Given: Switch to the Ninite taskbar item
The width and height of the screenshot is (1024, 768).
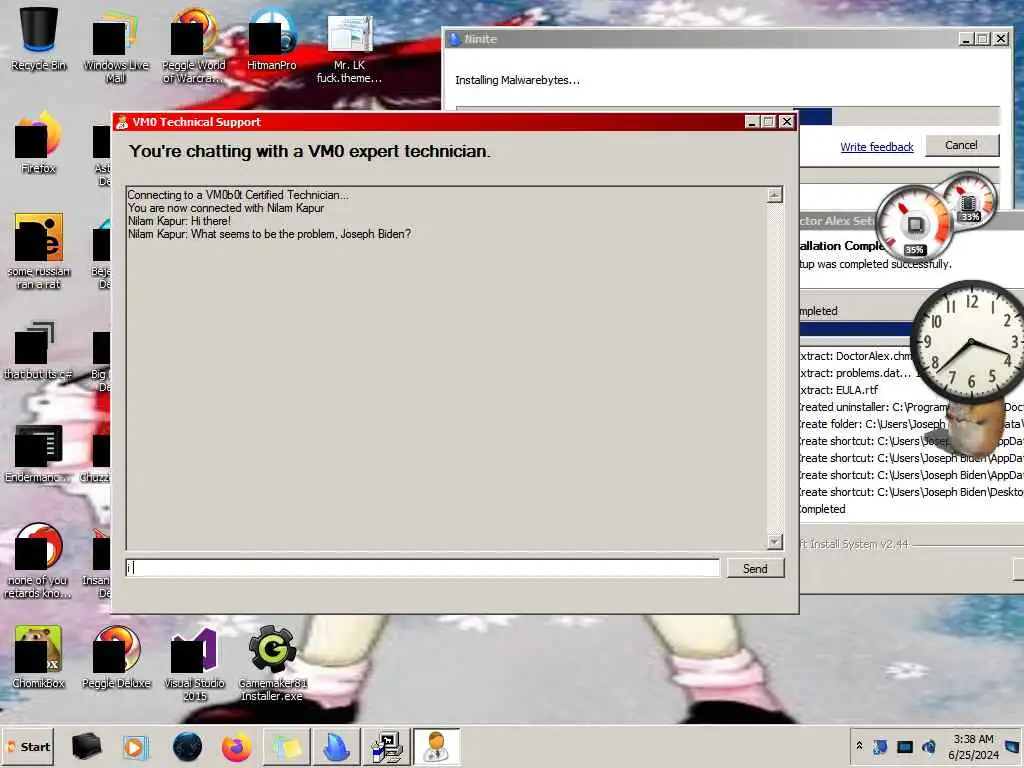Looking at the screenshot, I should point(336,746).
